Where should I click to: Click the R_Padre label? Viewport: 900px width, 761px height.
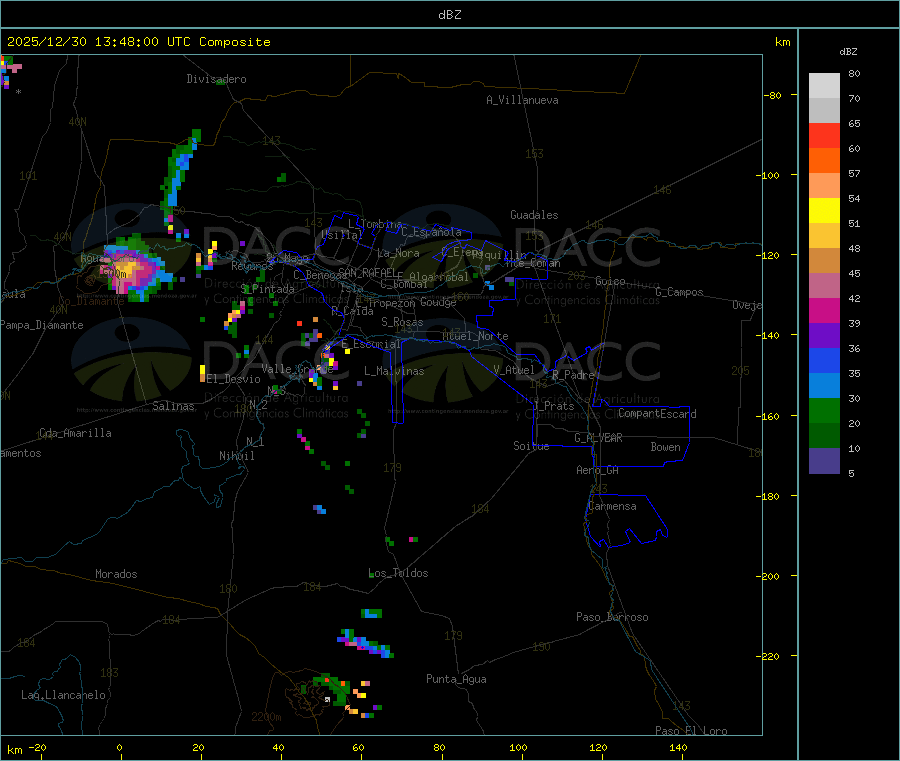coord(573,375)
